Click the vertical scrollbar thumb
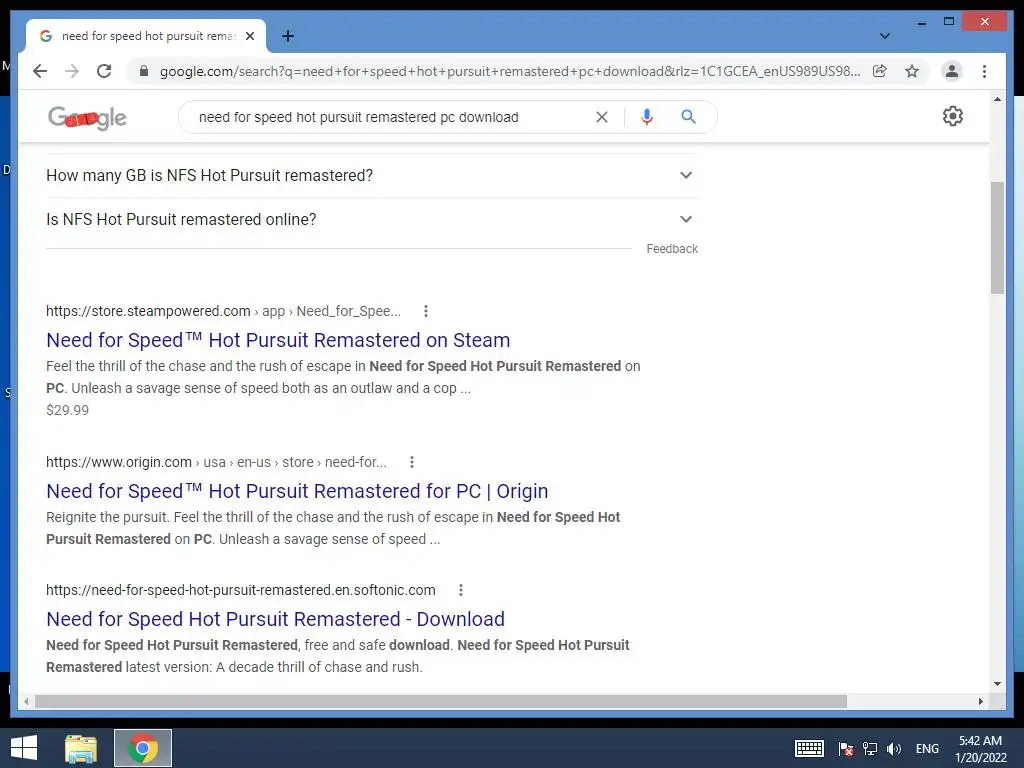This screenshot has width=1024, height=768. point(997,238)
